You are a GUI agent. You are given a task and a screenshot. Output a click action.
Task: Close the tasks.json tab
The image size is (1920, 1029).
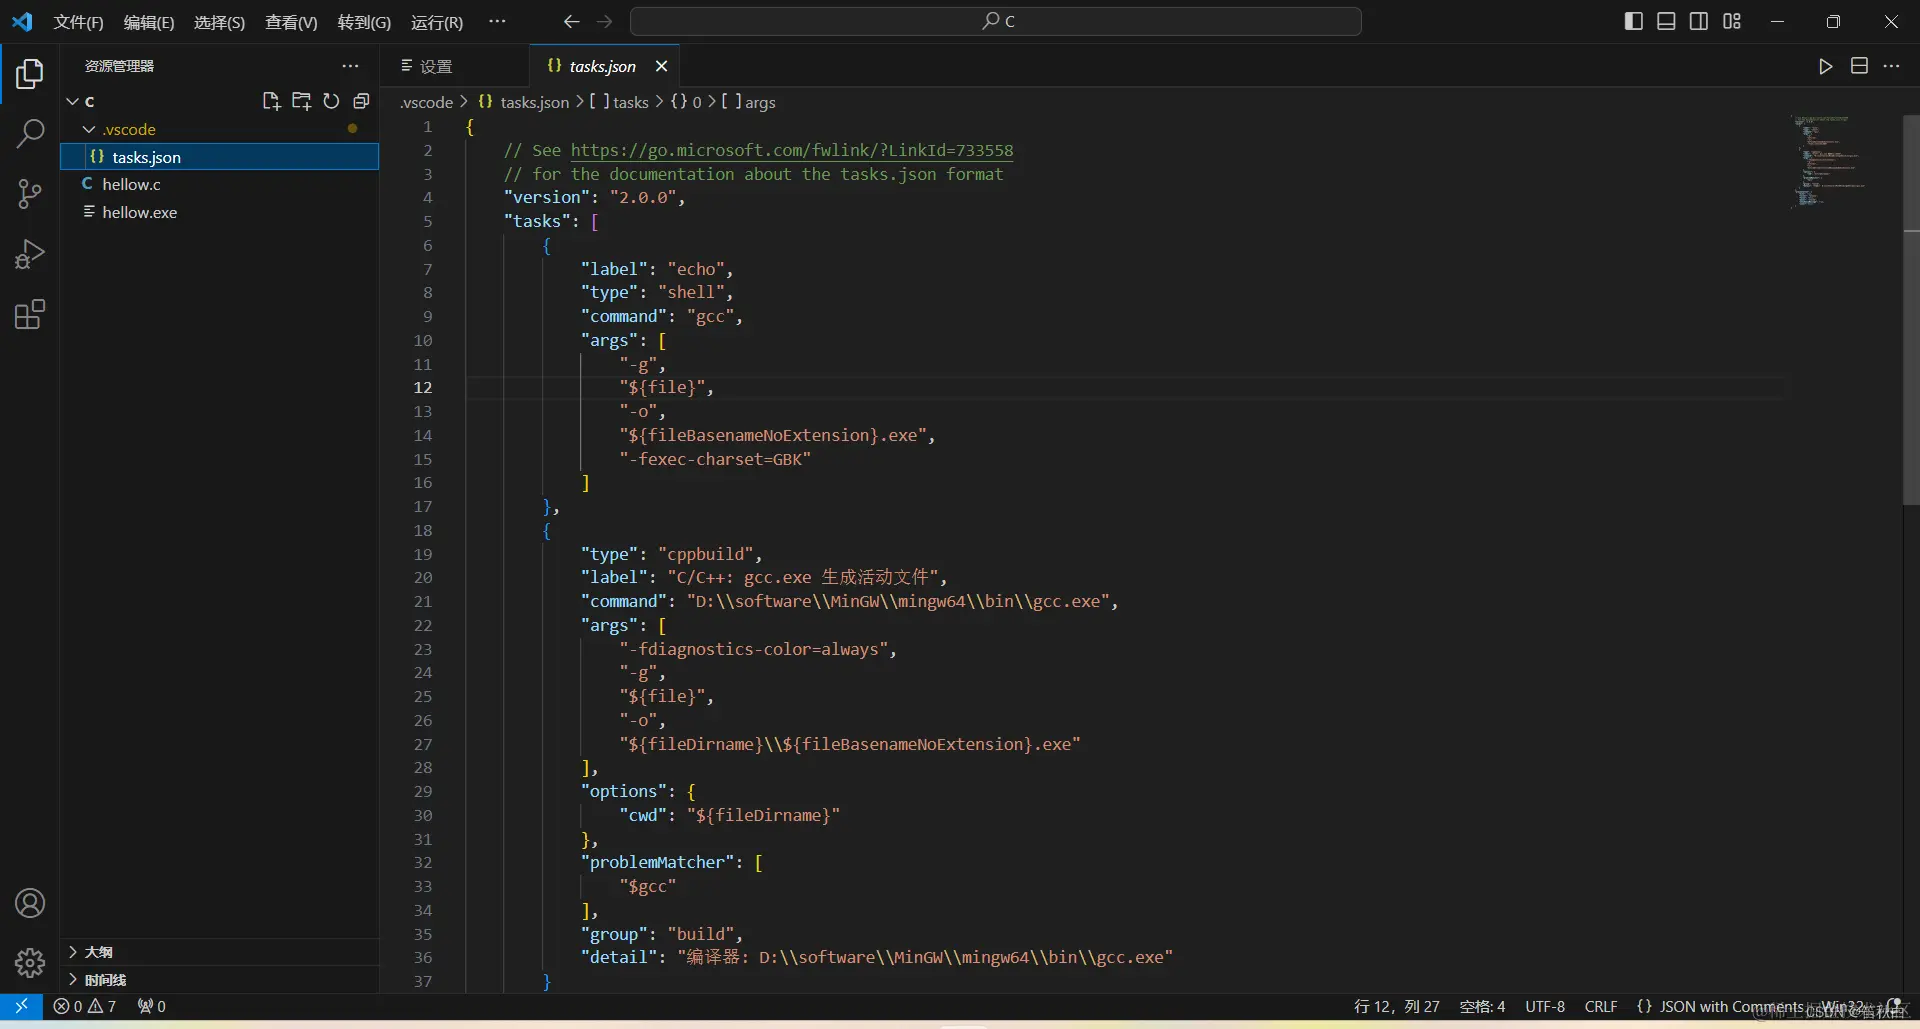tap(661, 66)
